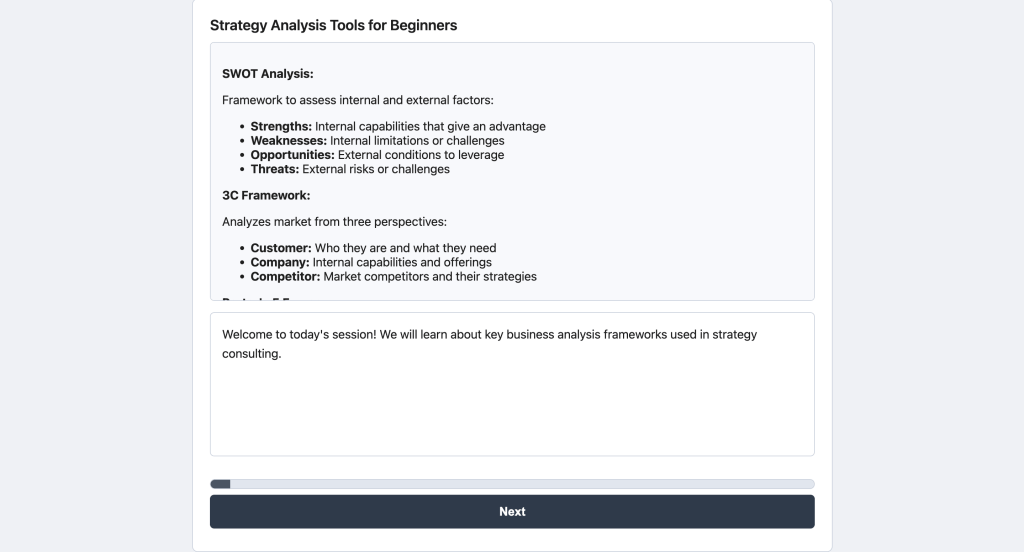Click the Next button

pos(512,511)
